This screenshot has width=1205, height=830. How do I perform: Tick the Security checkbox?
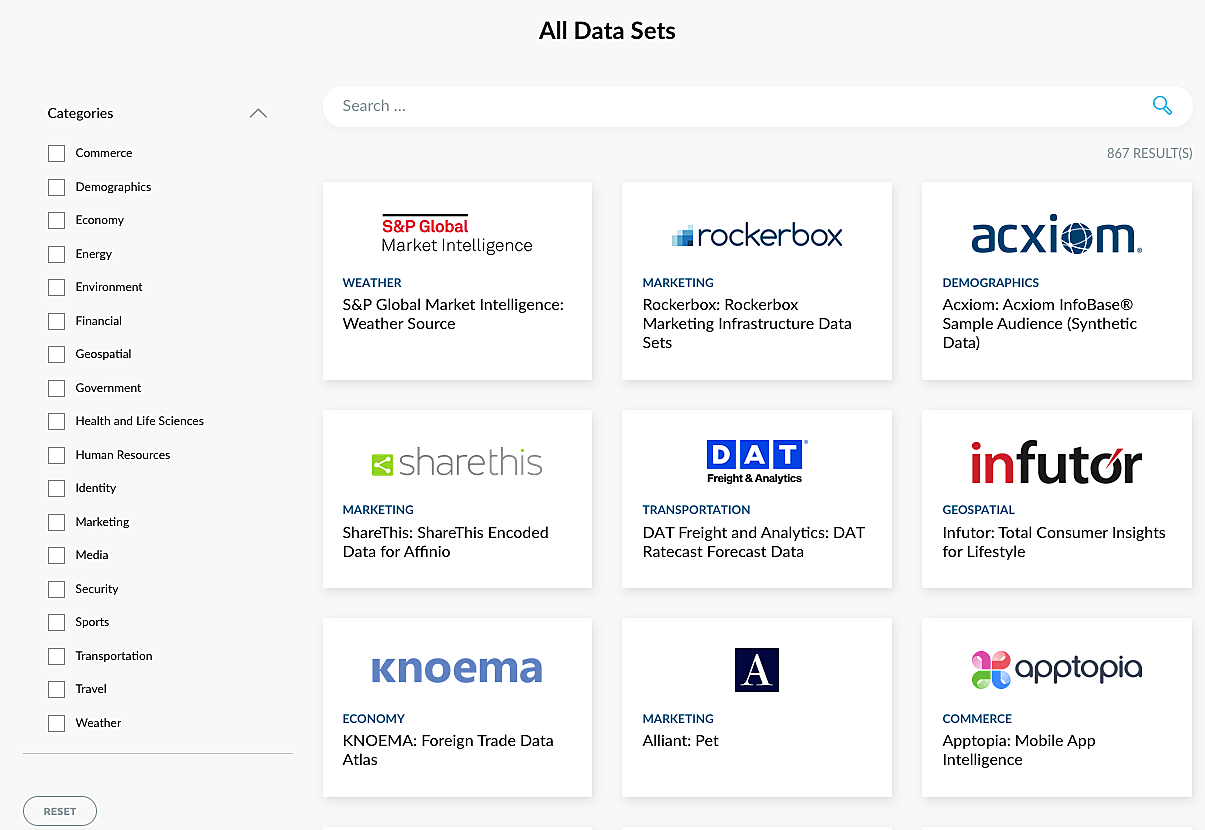(x=56, y=589)
